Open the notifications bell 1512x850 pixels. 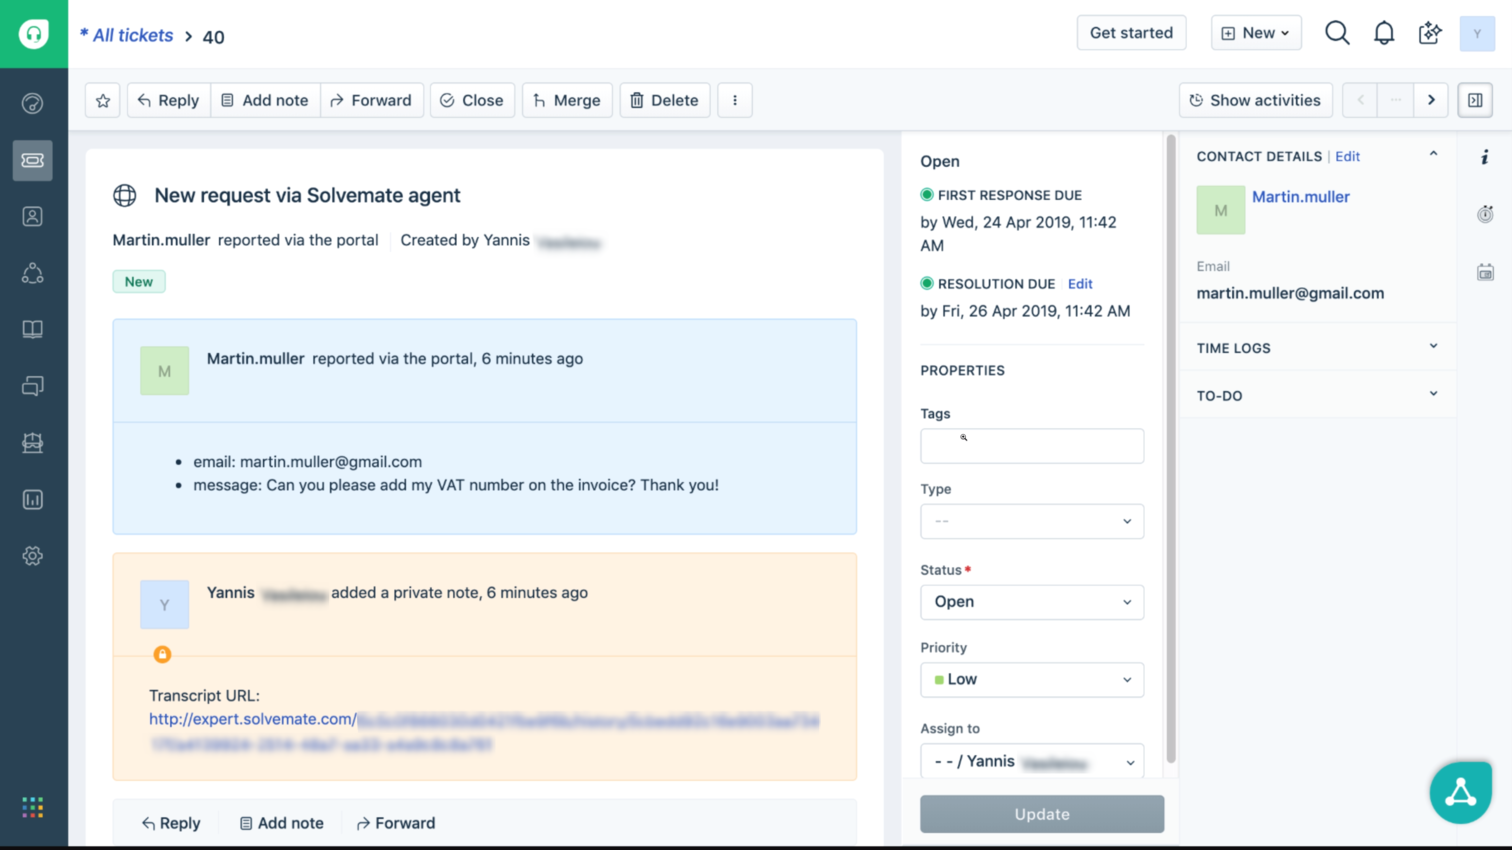[1383, 33]
